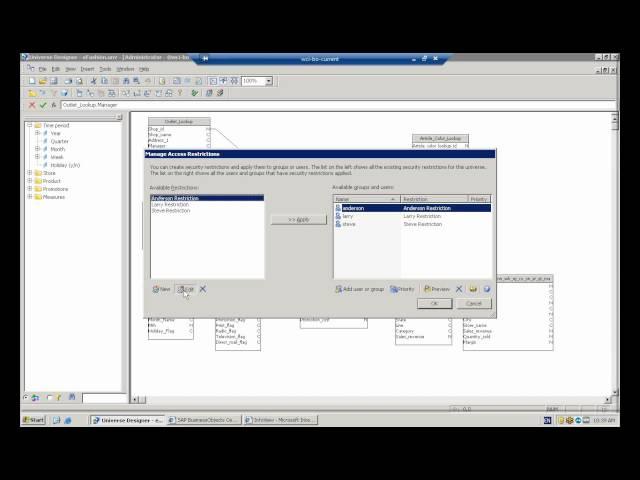Screen dimensions: 640x480
Task: Expand the Product class folder
Action: coord(30,181)
